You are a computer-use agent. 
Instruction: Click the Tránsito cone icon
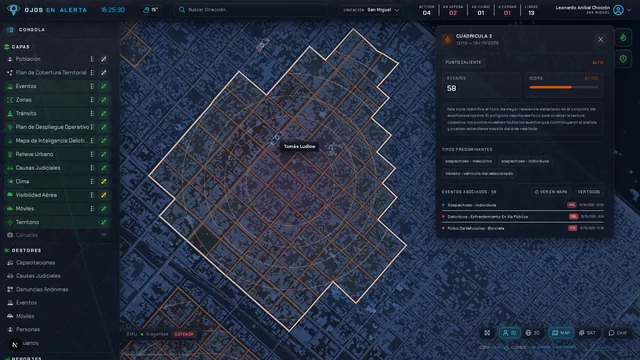[x=10, y=113]
